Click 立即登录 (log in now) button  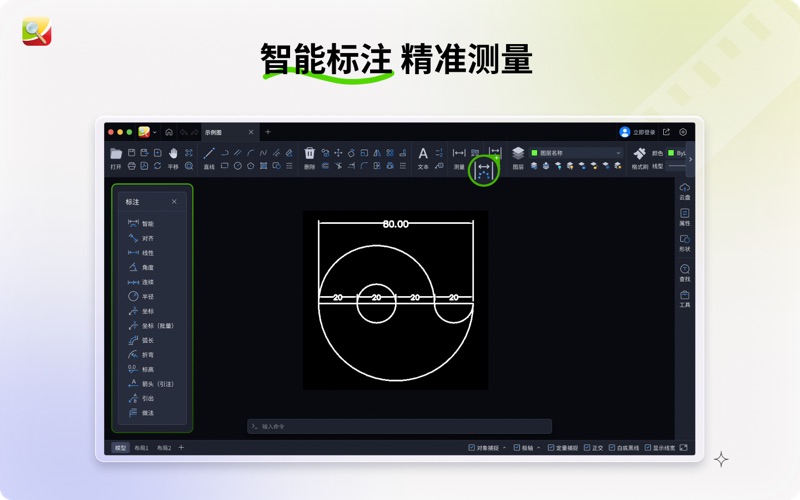(637, 132)
